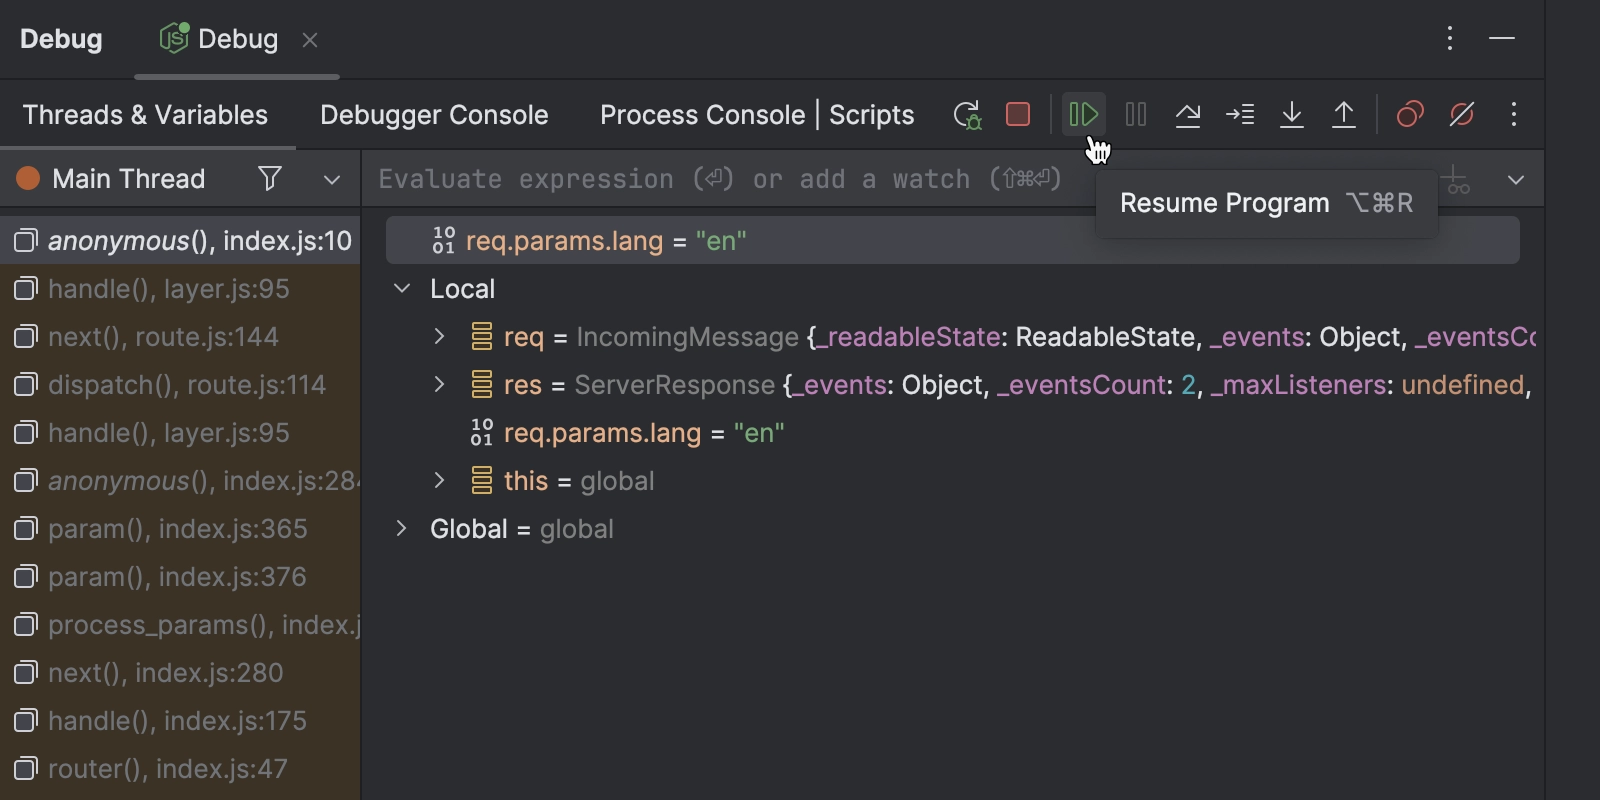
Task: Select frame next(), index.js:280
Action: coord(180,673)
